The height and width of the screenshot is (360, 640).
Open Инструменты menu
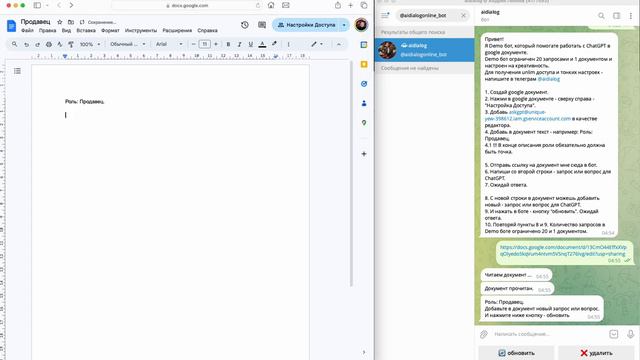141,31
